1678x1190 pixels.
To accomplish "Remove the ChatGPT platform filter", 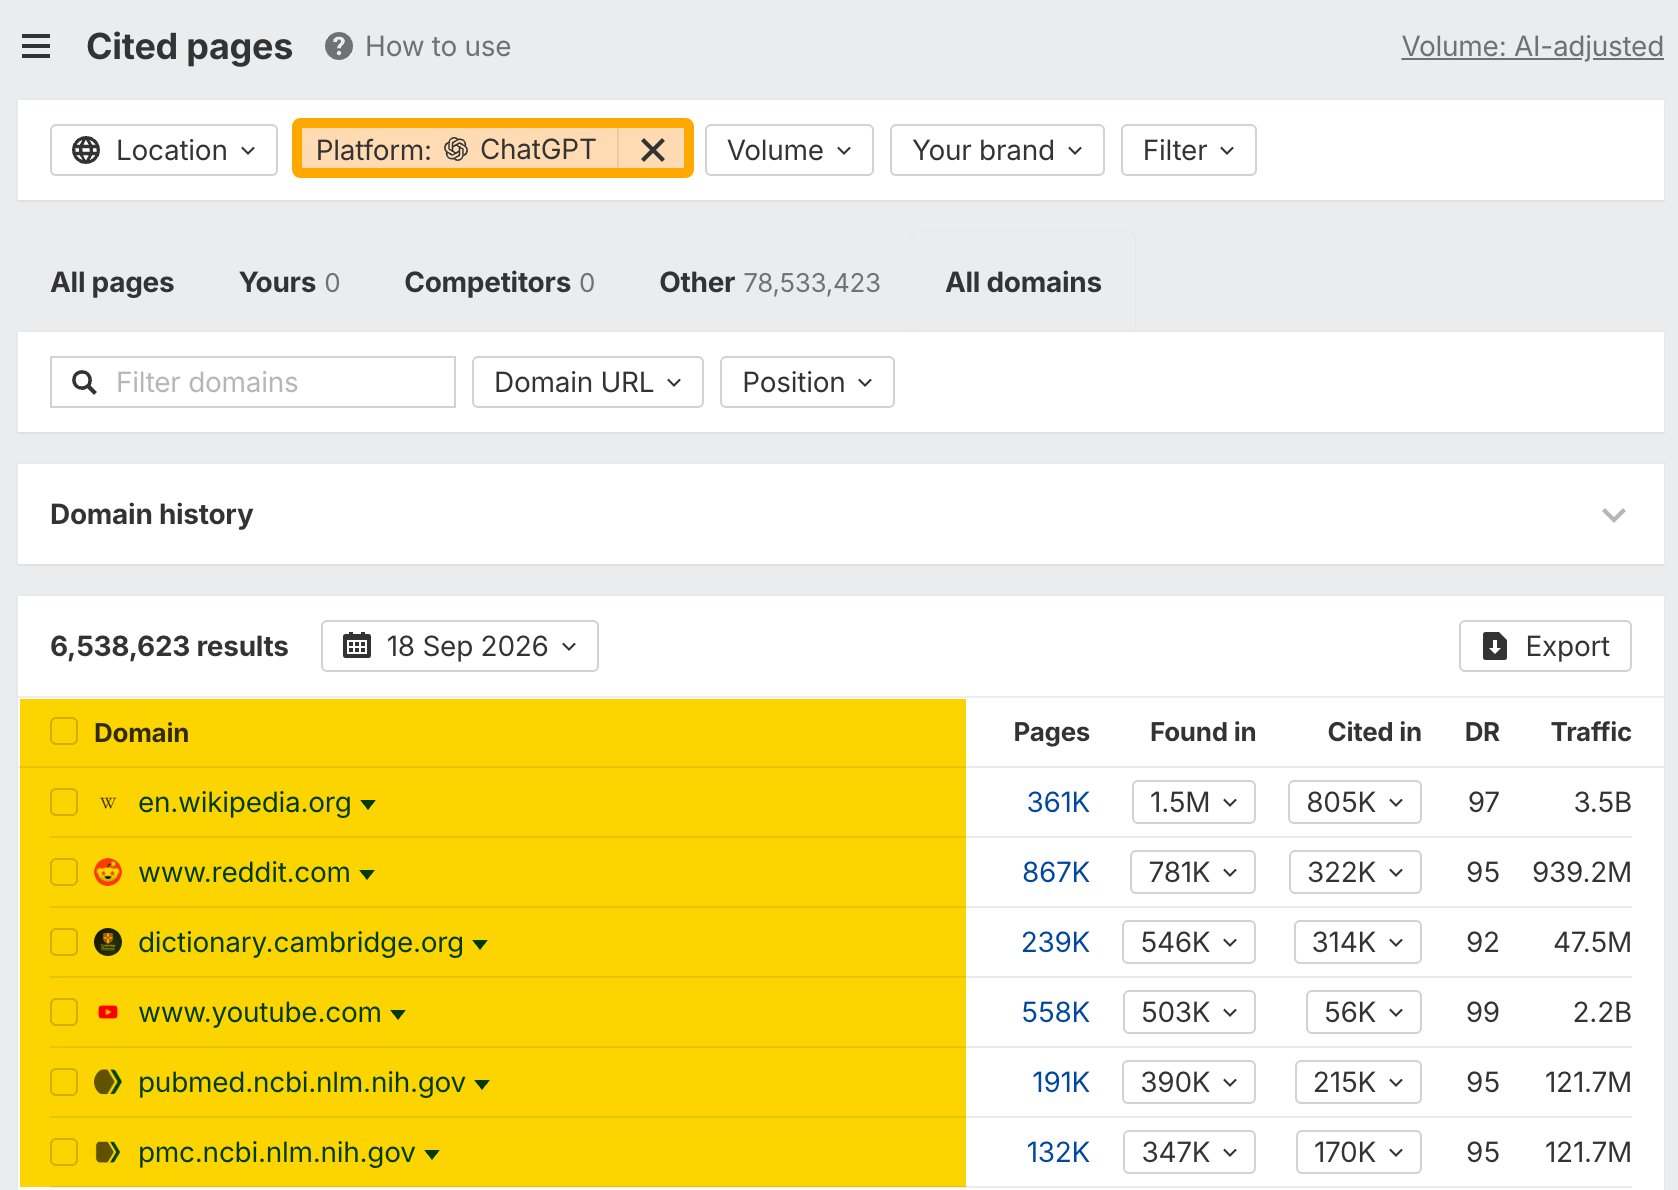I will 653,150.
